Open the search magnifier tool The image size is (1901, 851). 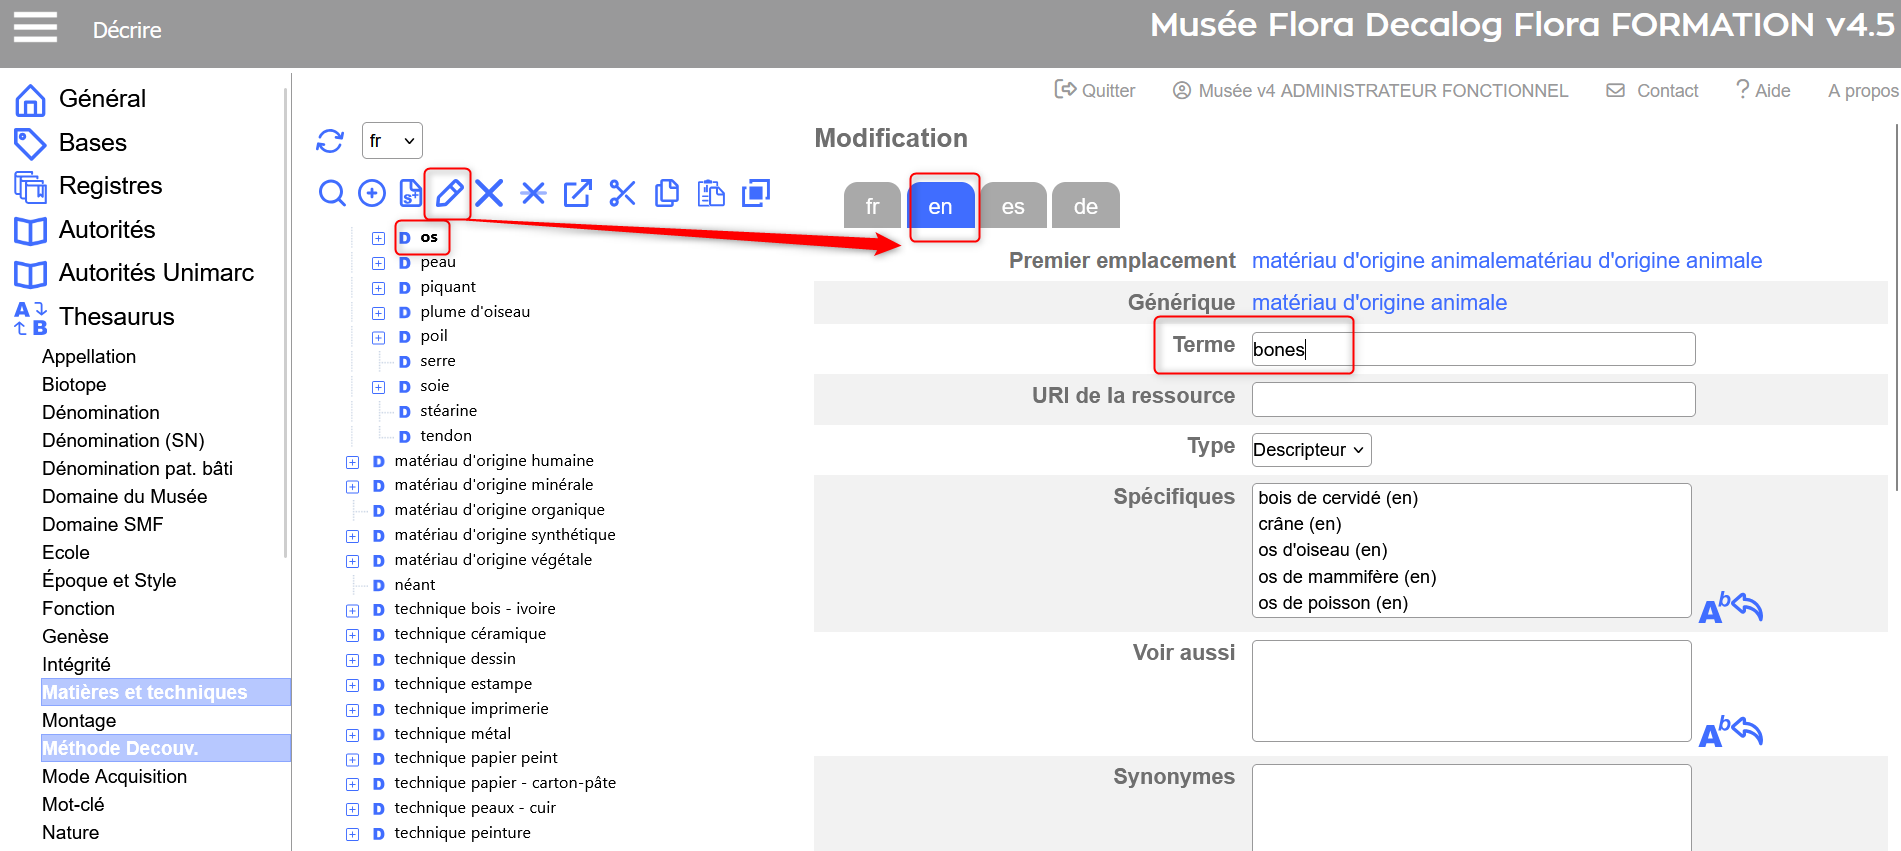pyautogui.click(x=332, y=193)
